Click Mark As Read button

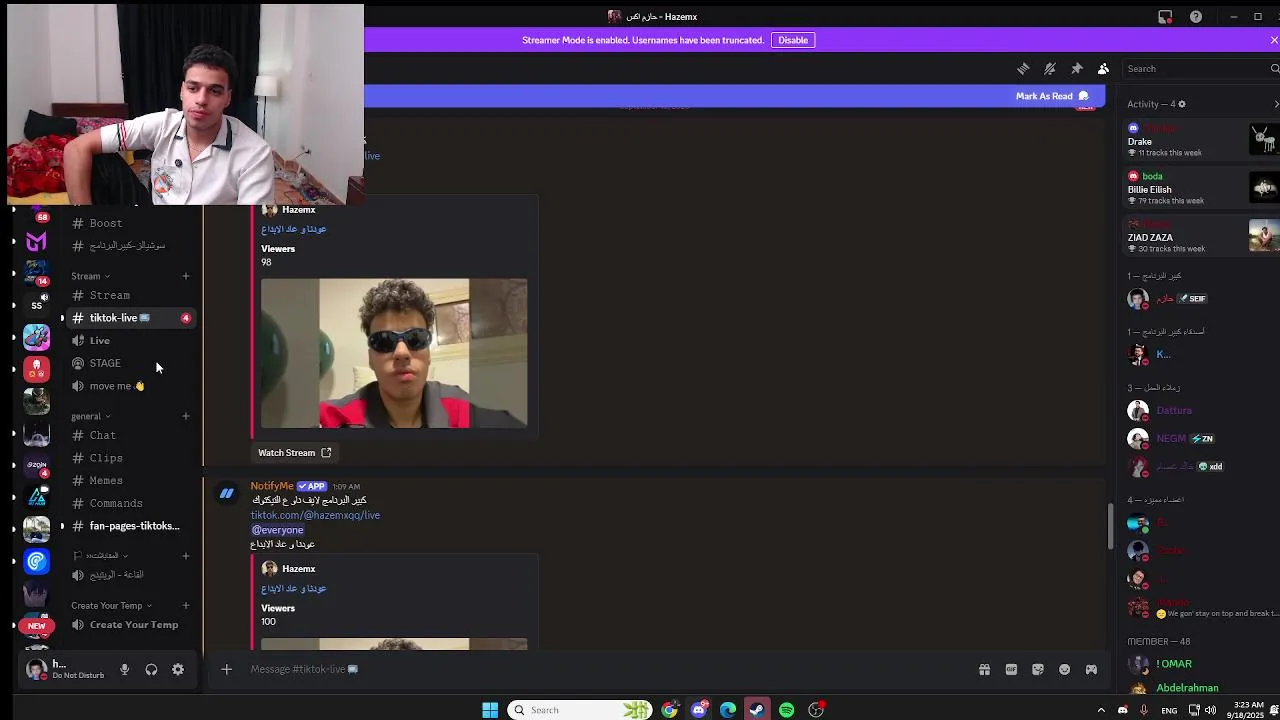click(1052, 96)
